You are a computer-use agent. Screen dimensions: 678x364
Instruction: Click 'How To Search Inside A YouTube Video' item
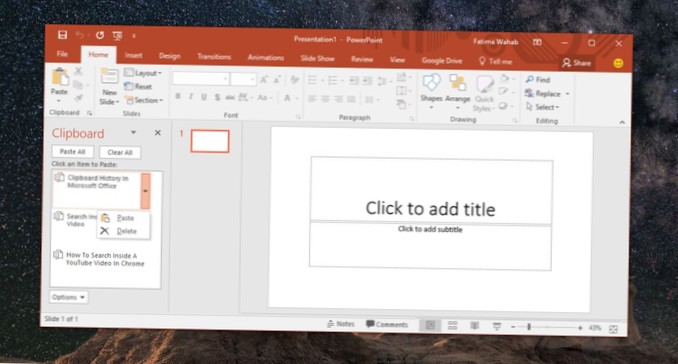105,259
